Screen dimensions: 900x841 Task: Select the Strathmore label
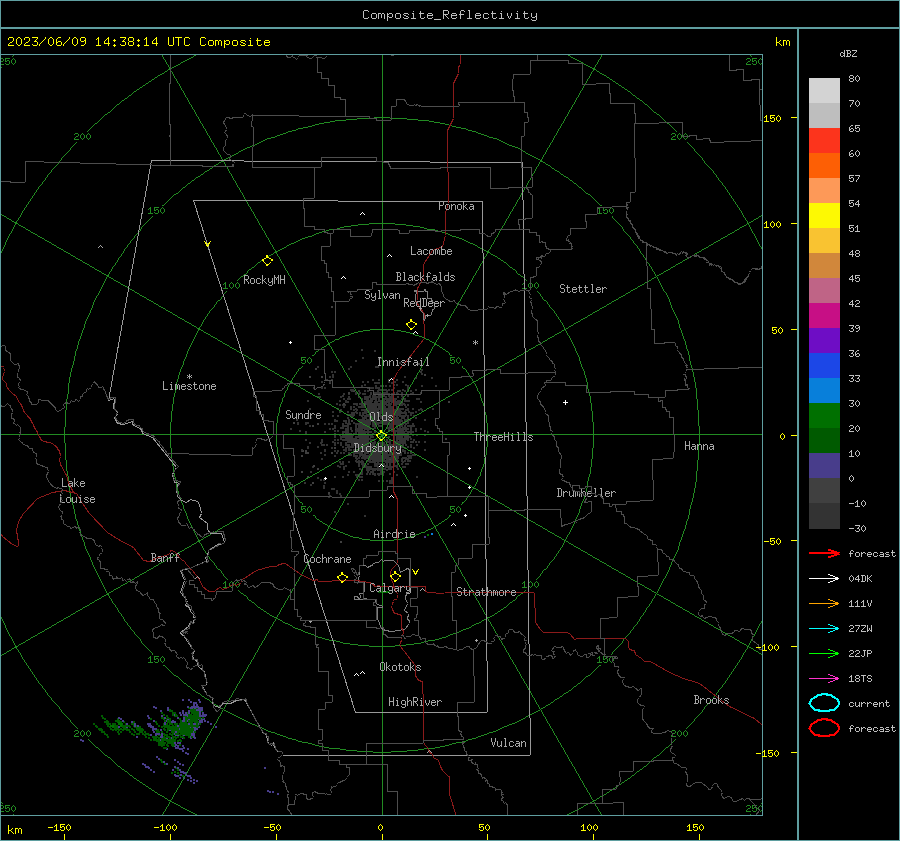coord(486,592)
